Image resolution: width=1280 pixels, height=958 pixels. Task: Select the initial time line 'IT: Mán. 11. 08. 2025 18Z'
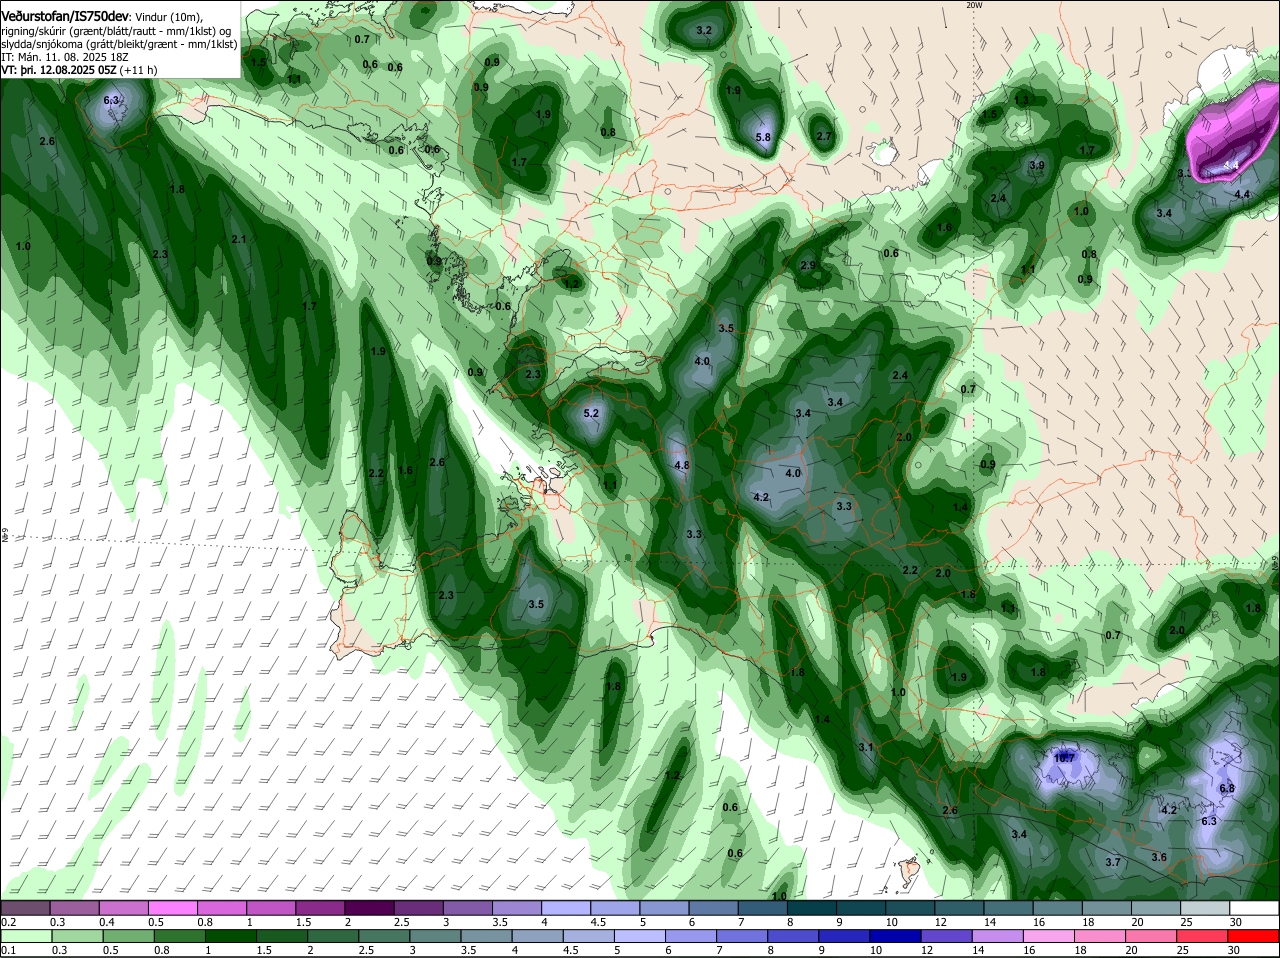(64, 58)
